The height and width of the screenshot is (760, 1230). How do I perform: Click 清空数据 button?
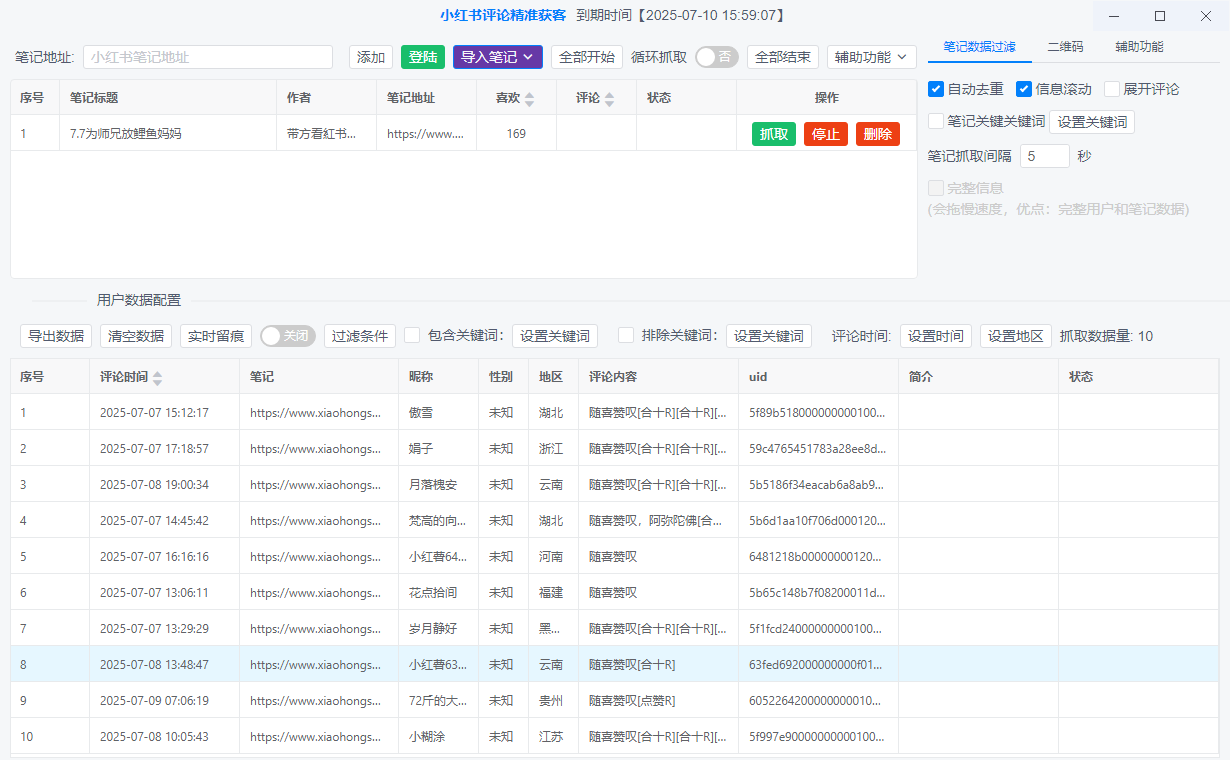(136, 336)
